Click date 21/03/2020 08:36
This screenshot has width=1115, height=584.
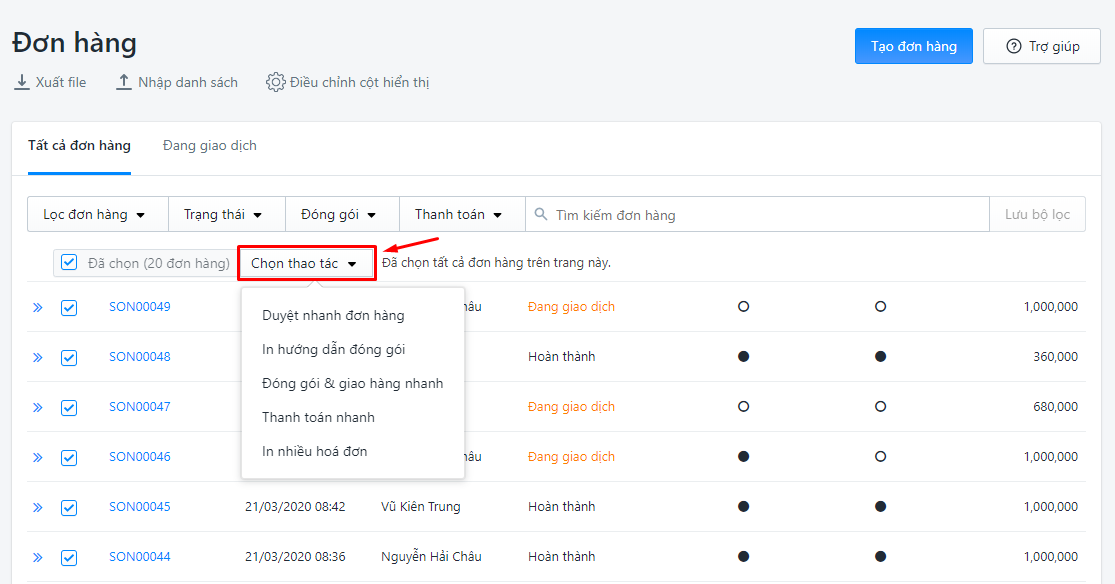pyautogui.click(x=295, y=557)
